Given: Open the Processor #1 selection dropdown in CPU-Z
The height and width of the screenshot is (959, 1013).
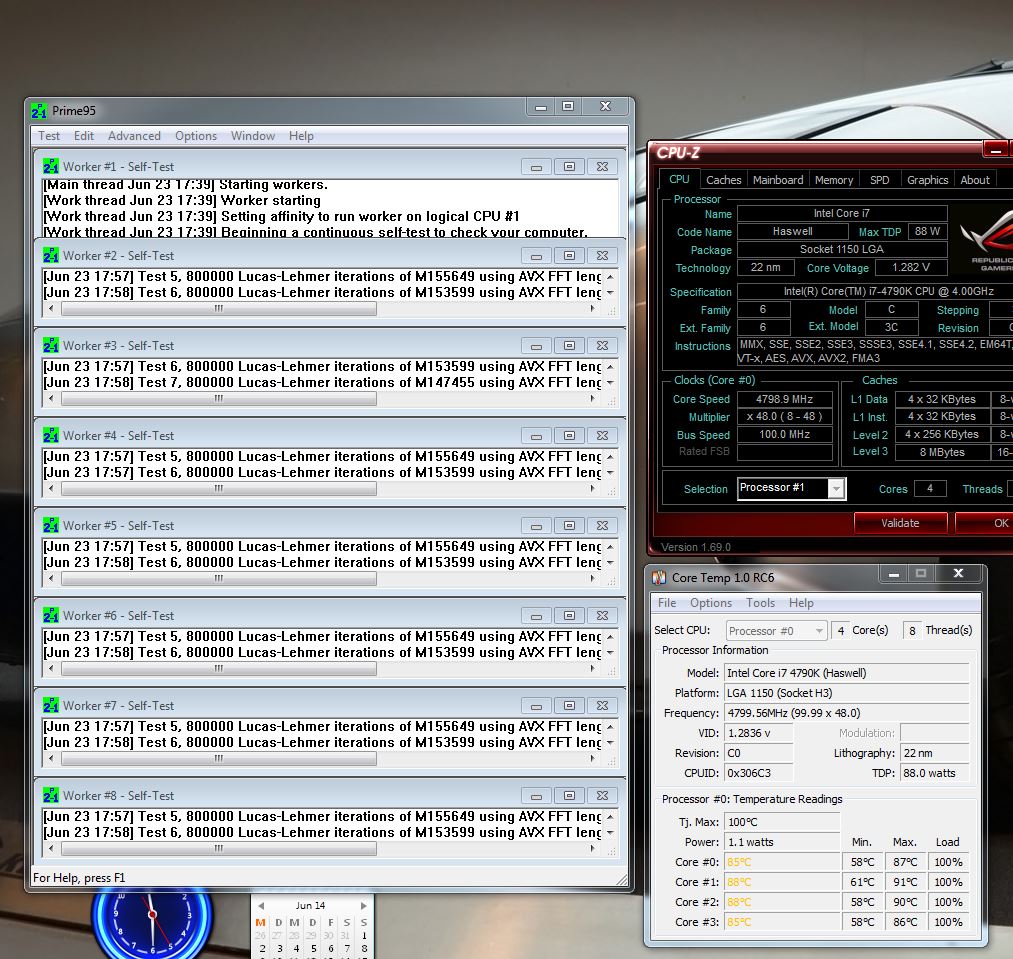Looking at the screenshot, I should pos(791,489).
